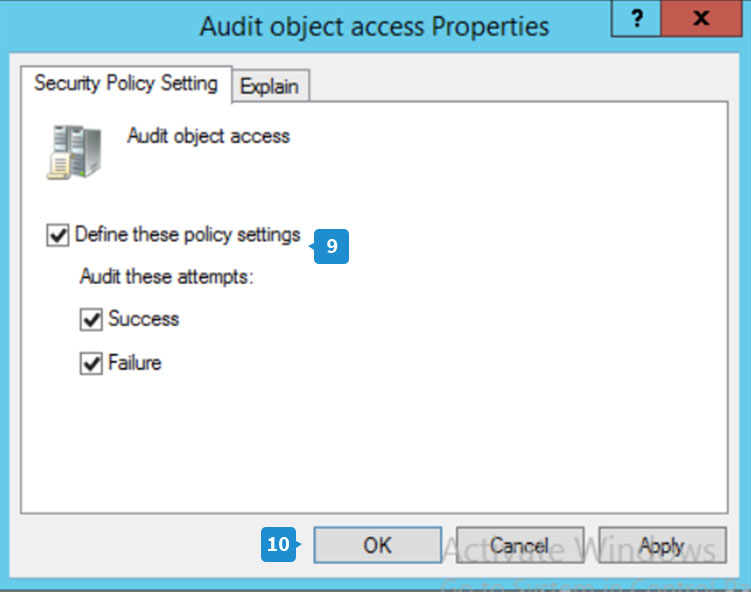Click the dialog title bar text
Viewport: 751px width, 592px height.
tap(374, 26)
